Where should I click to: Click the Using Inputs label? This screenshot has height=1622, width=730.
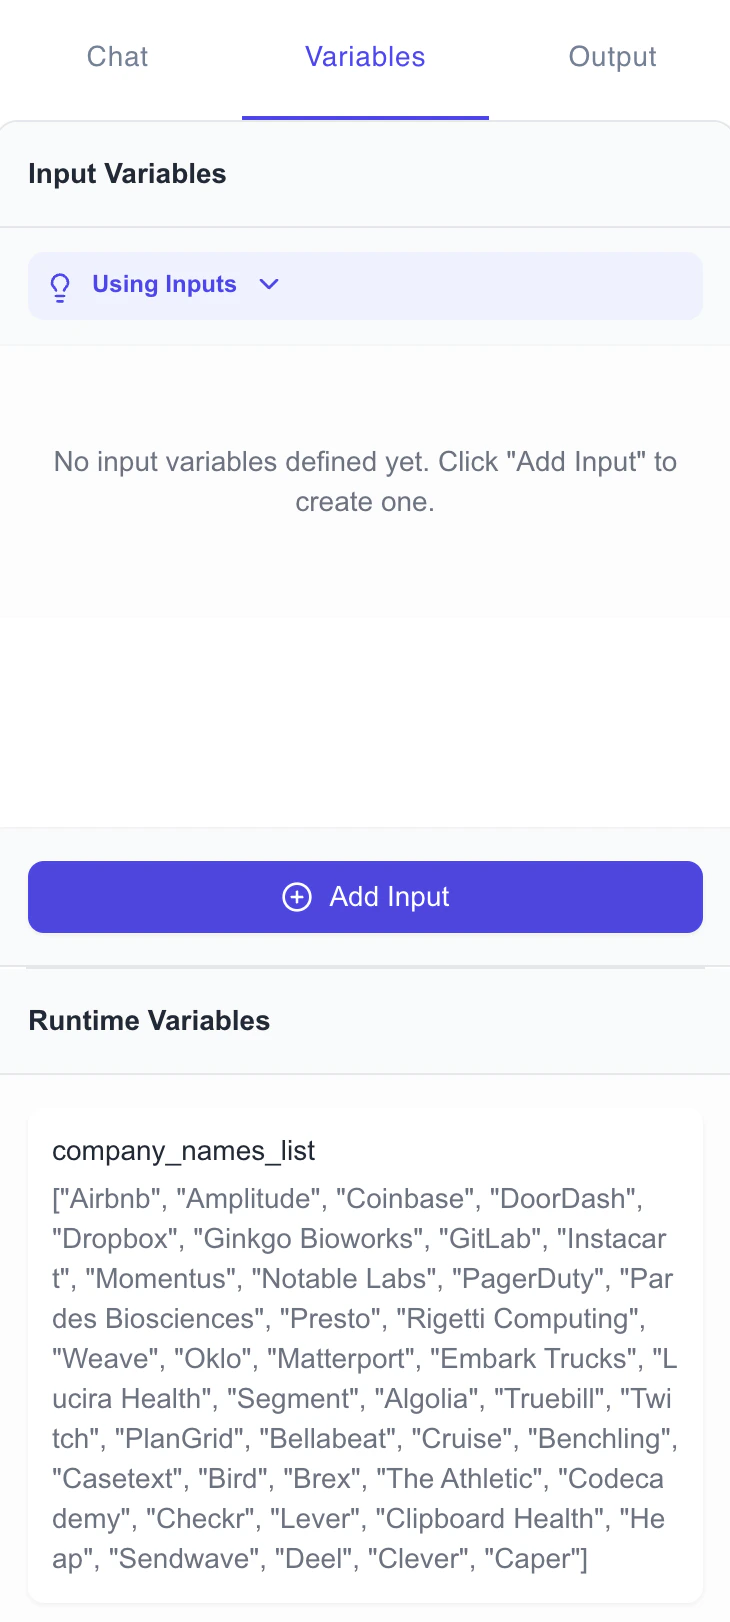(164, 285)
